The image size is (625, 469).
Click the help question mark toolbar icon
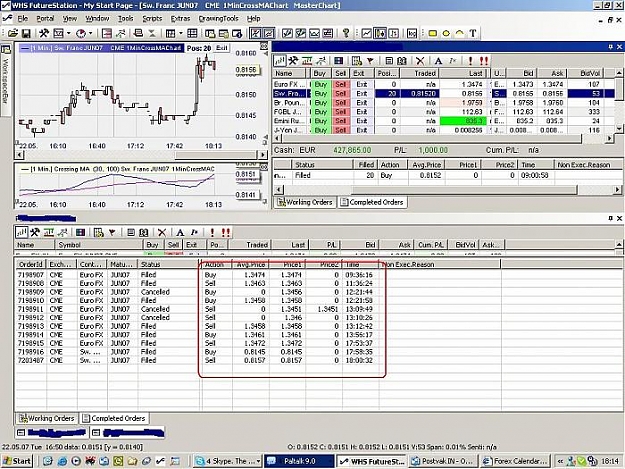click(x=346, y=33)
